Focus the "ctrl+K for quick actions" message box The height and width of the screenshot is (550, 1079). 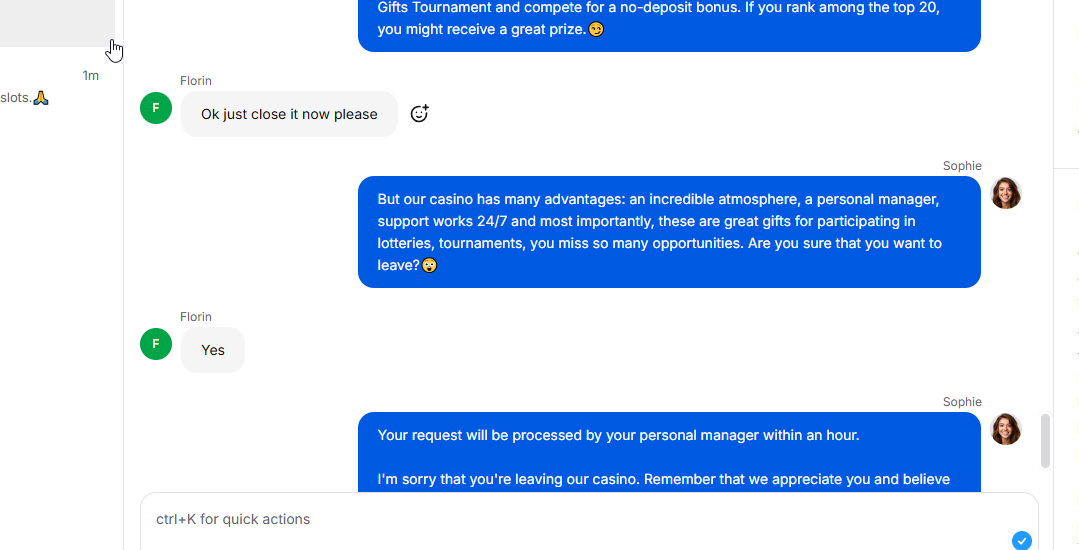tap(589, 521)
